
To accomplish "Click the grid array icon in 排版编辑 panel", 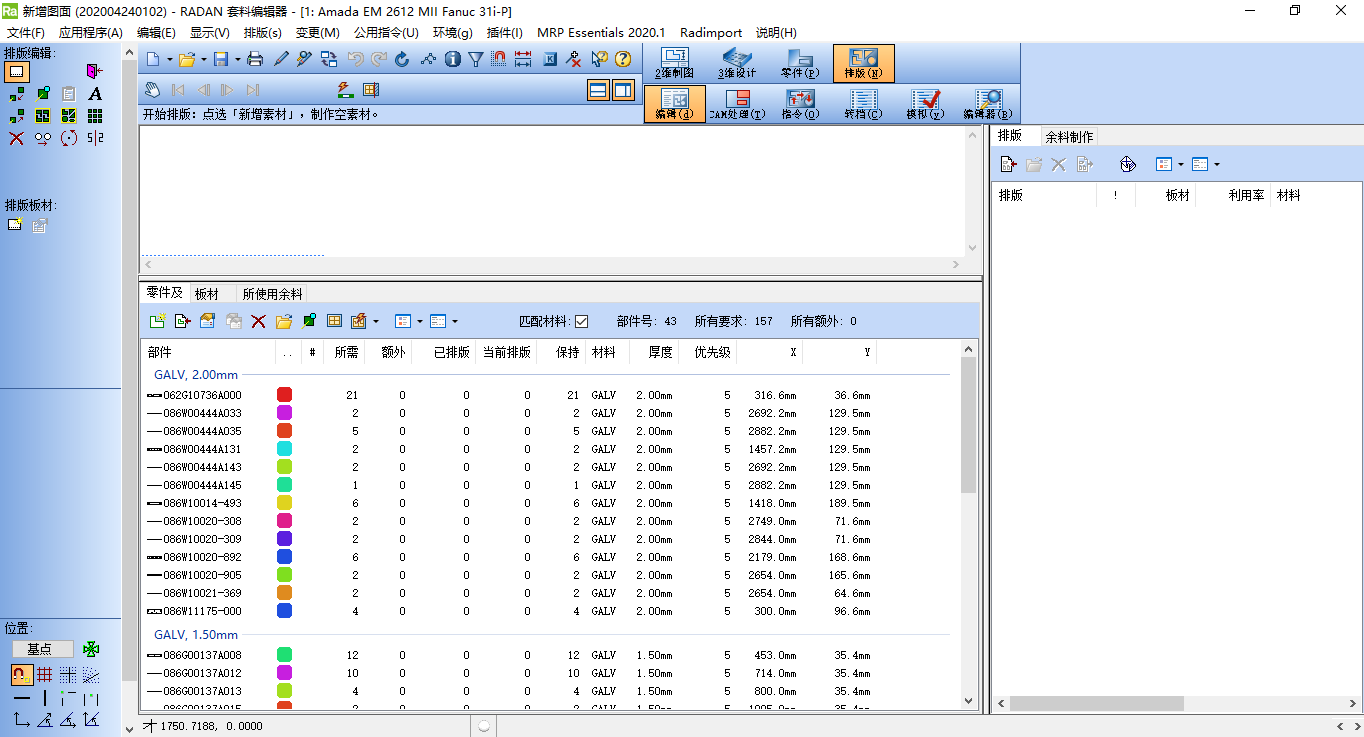I will point(95,116).
